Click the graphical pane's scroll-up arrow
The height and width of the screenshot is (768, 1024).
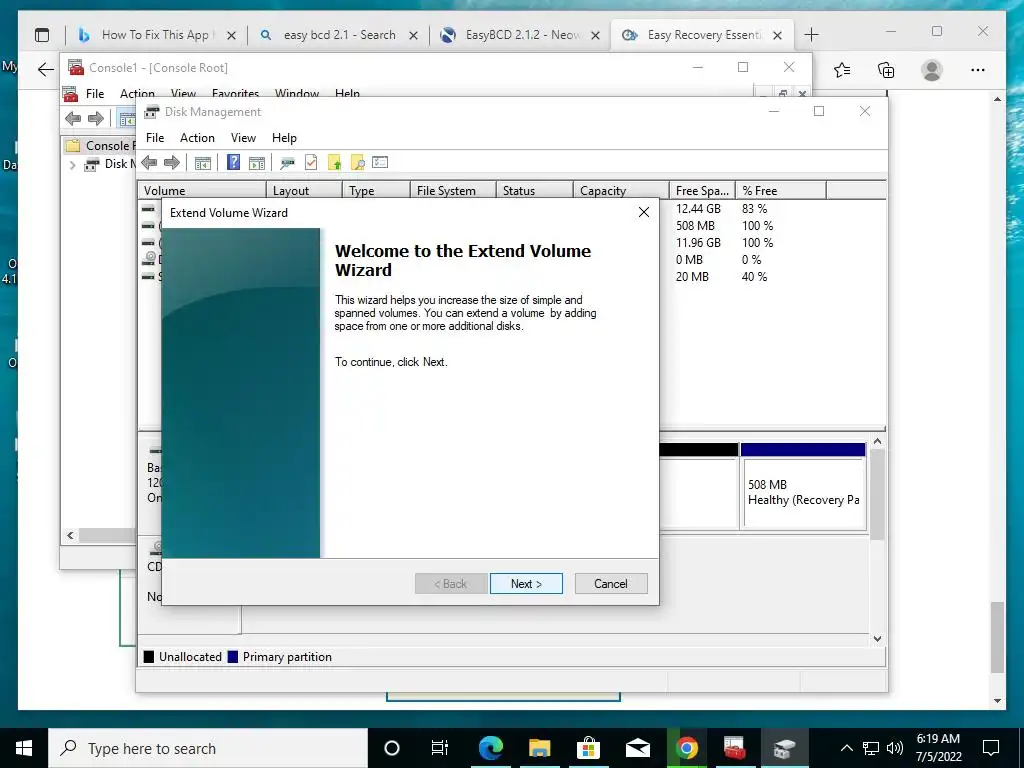click(x=878, y=441)
